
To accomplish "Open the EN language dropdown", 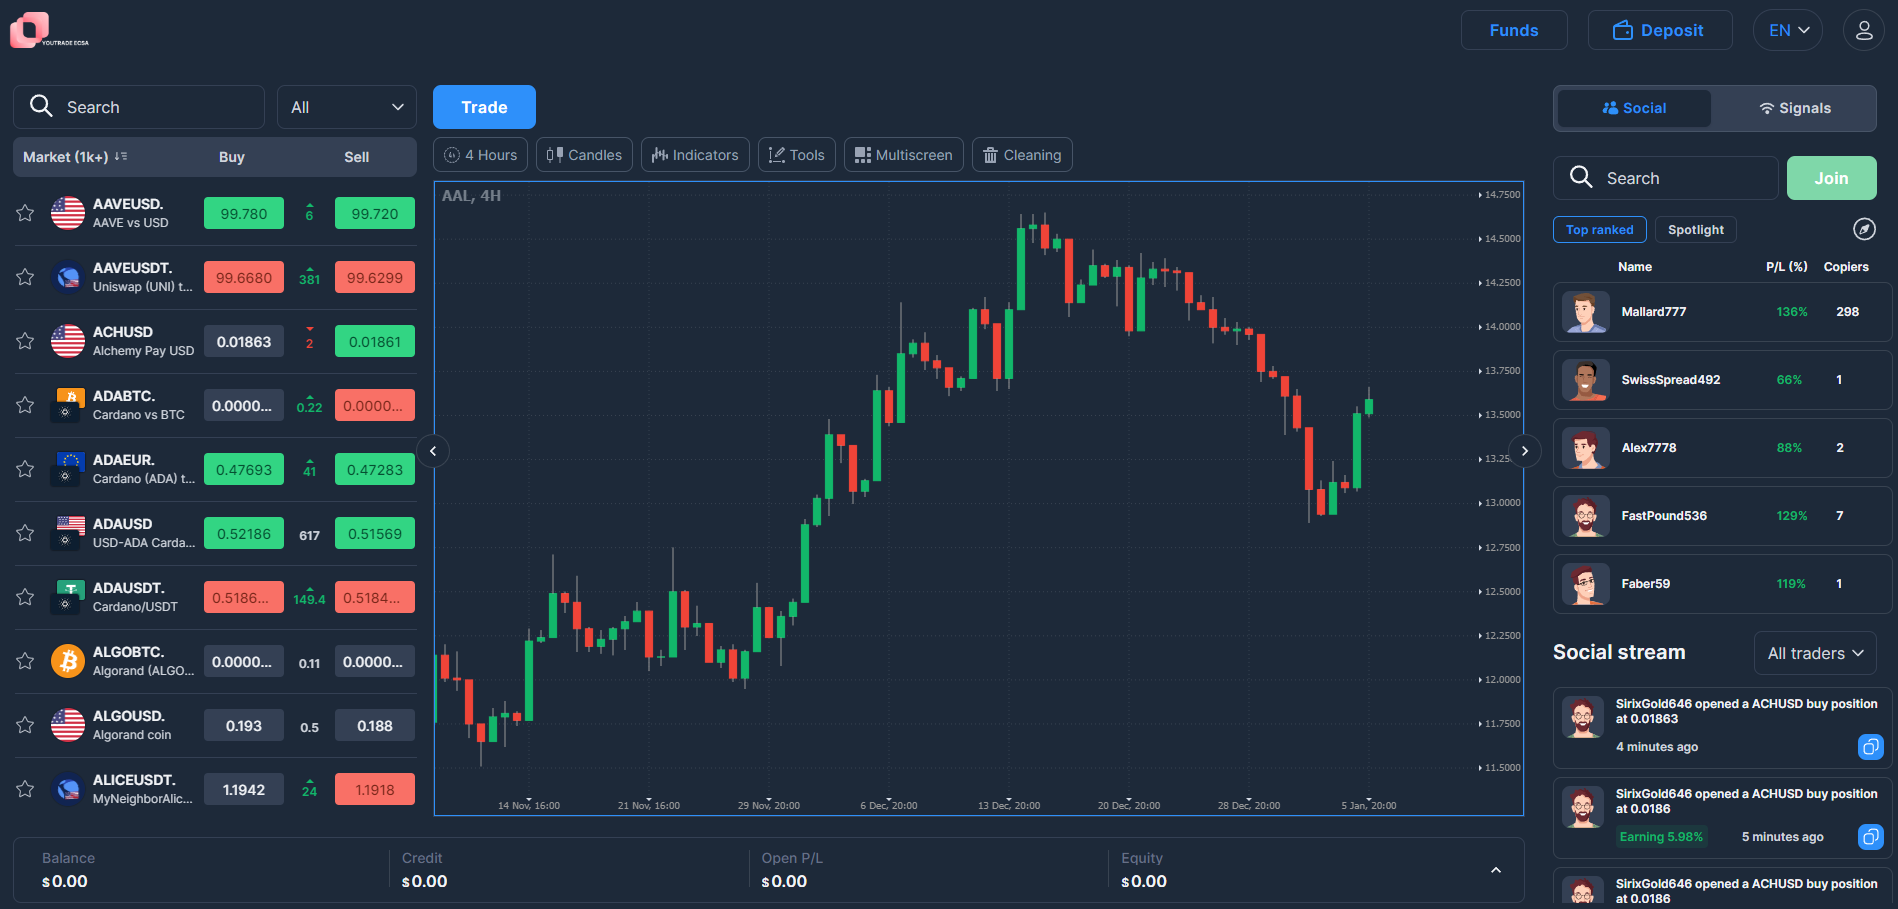I will [1788, 30].
